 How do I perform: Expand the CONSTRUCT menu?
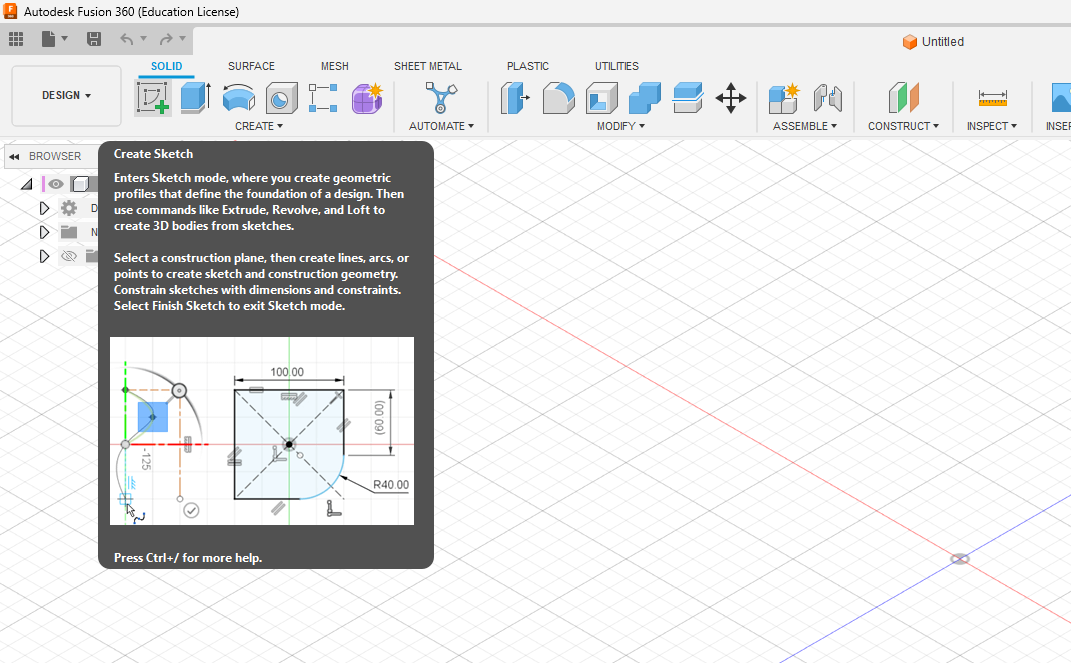pyautogui.click(x=903, y=126)
